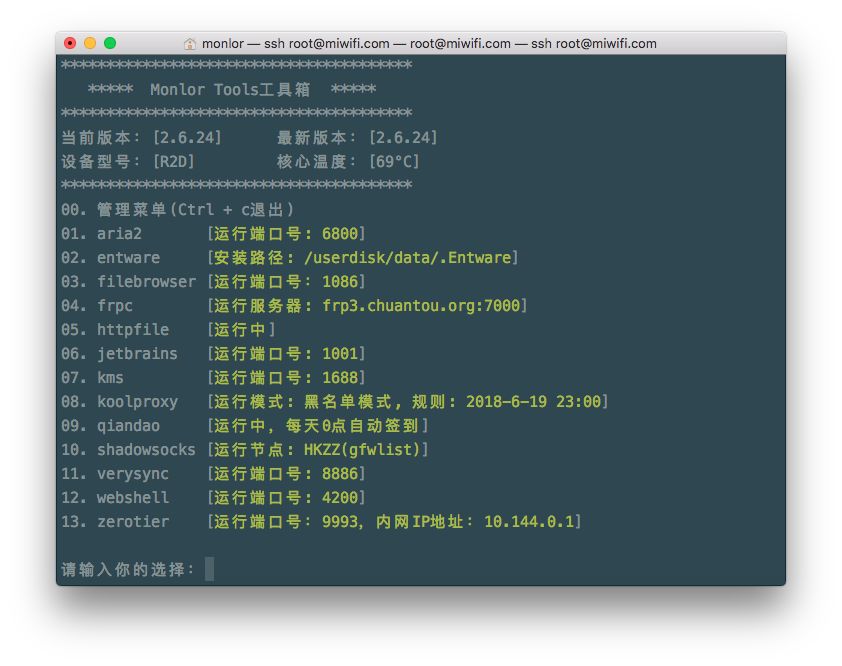This screenshot has width=842, height=666.
Task: Click the latest version value after 最新版本
Action: tap(403, 137)
